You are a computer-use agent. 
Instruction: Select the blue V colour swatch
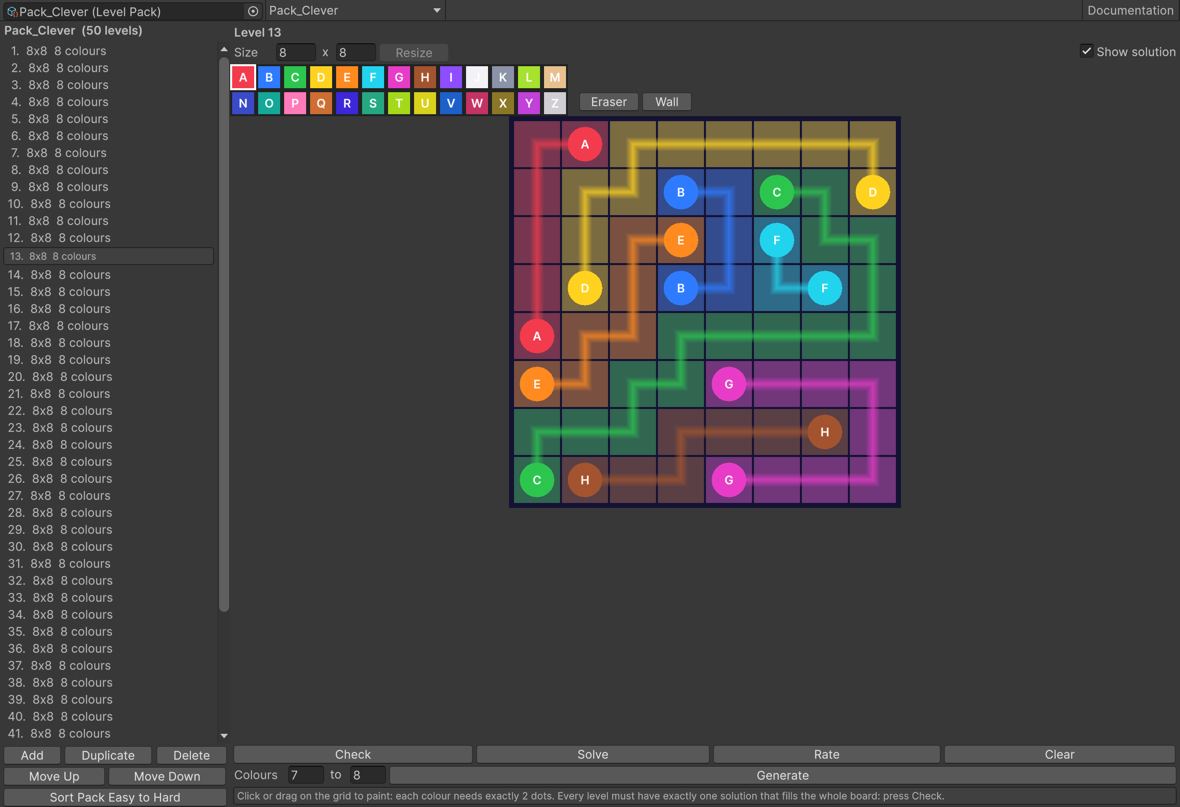click(451, 103)
